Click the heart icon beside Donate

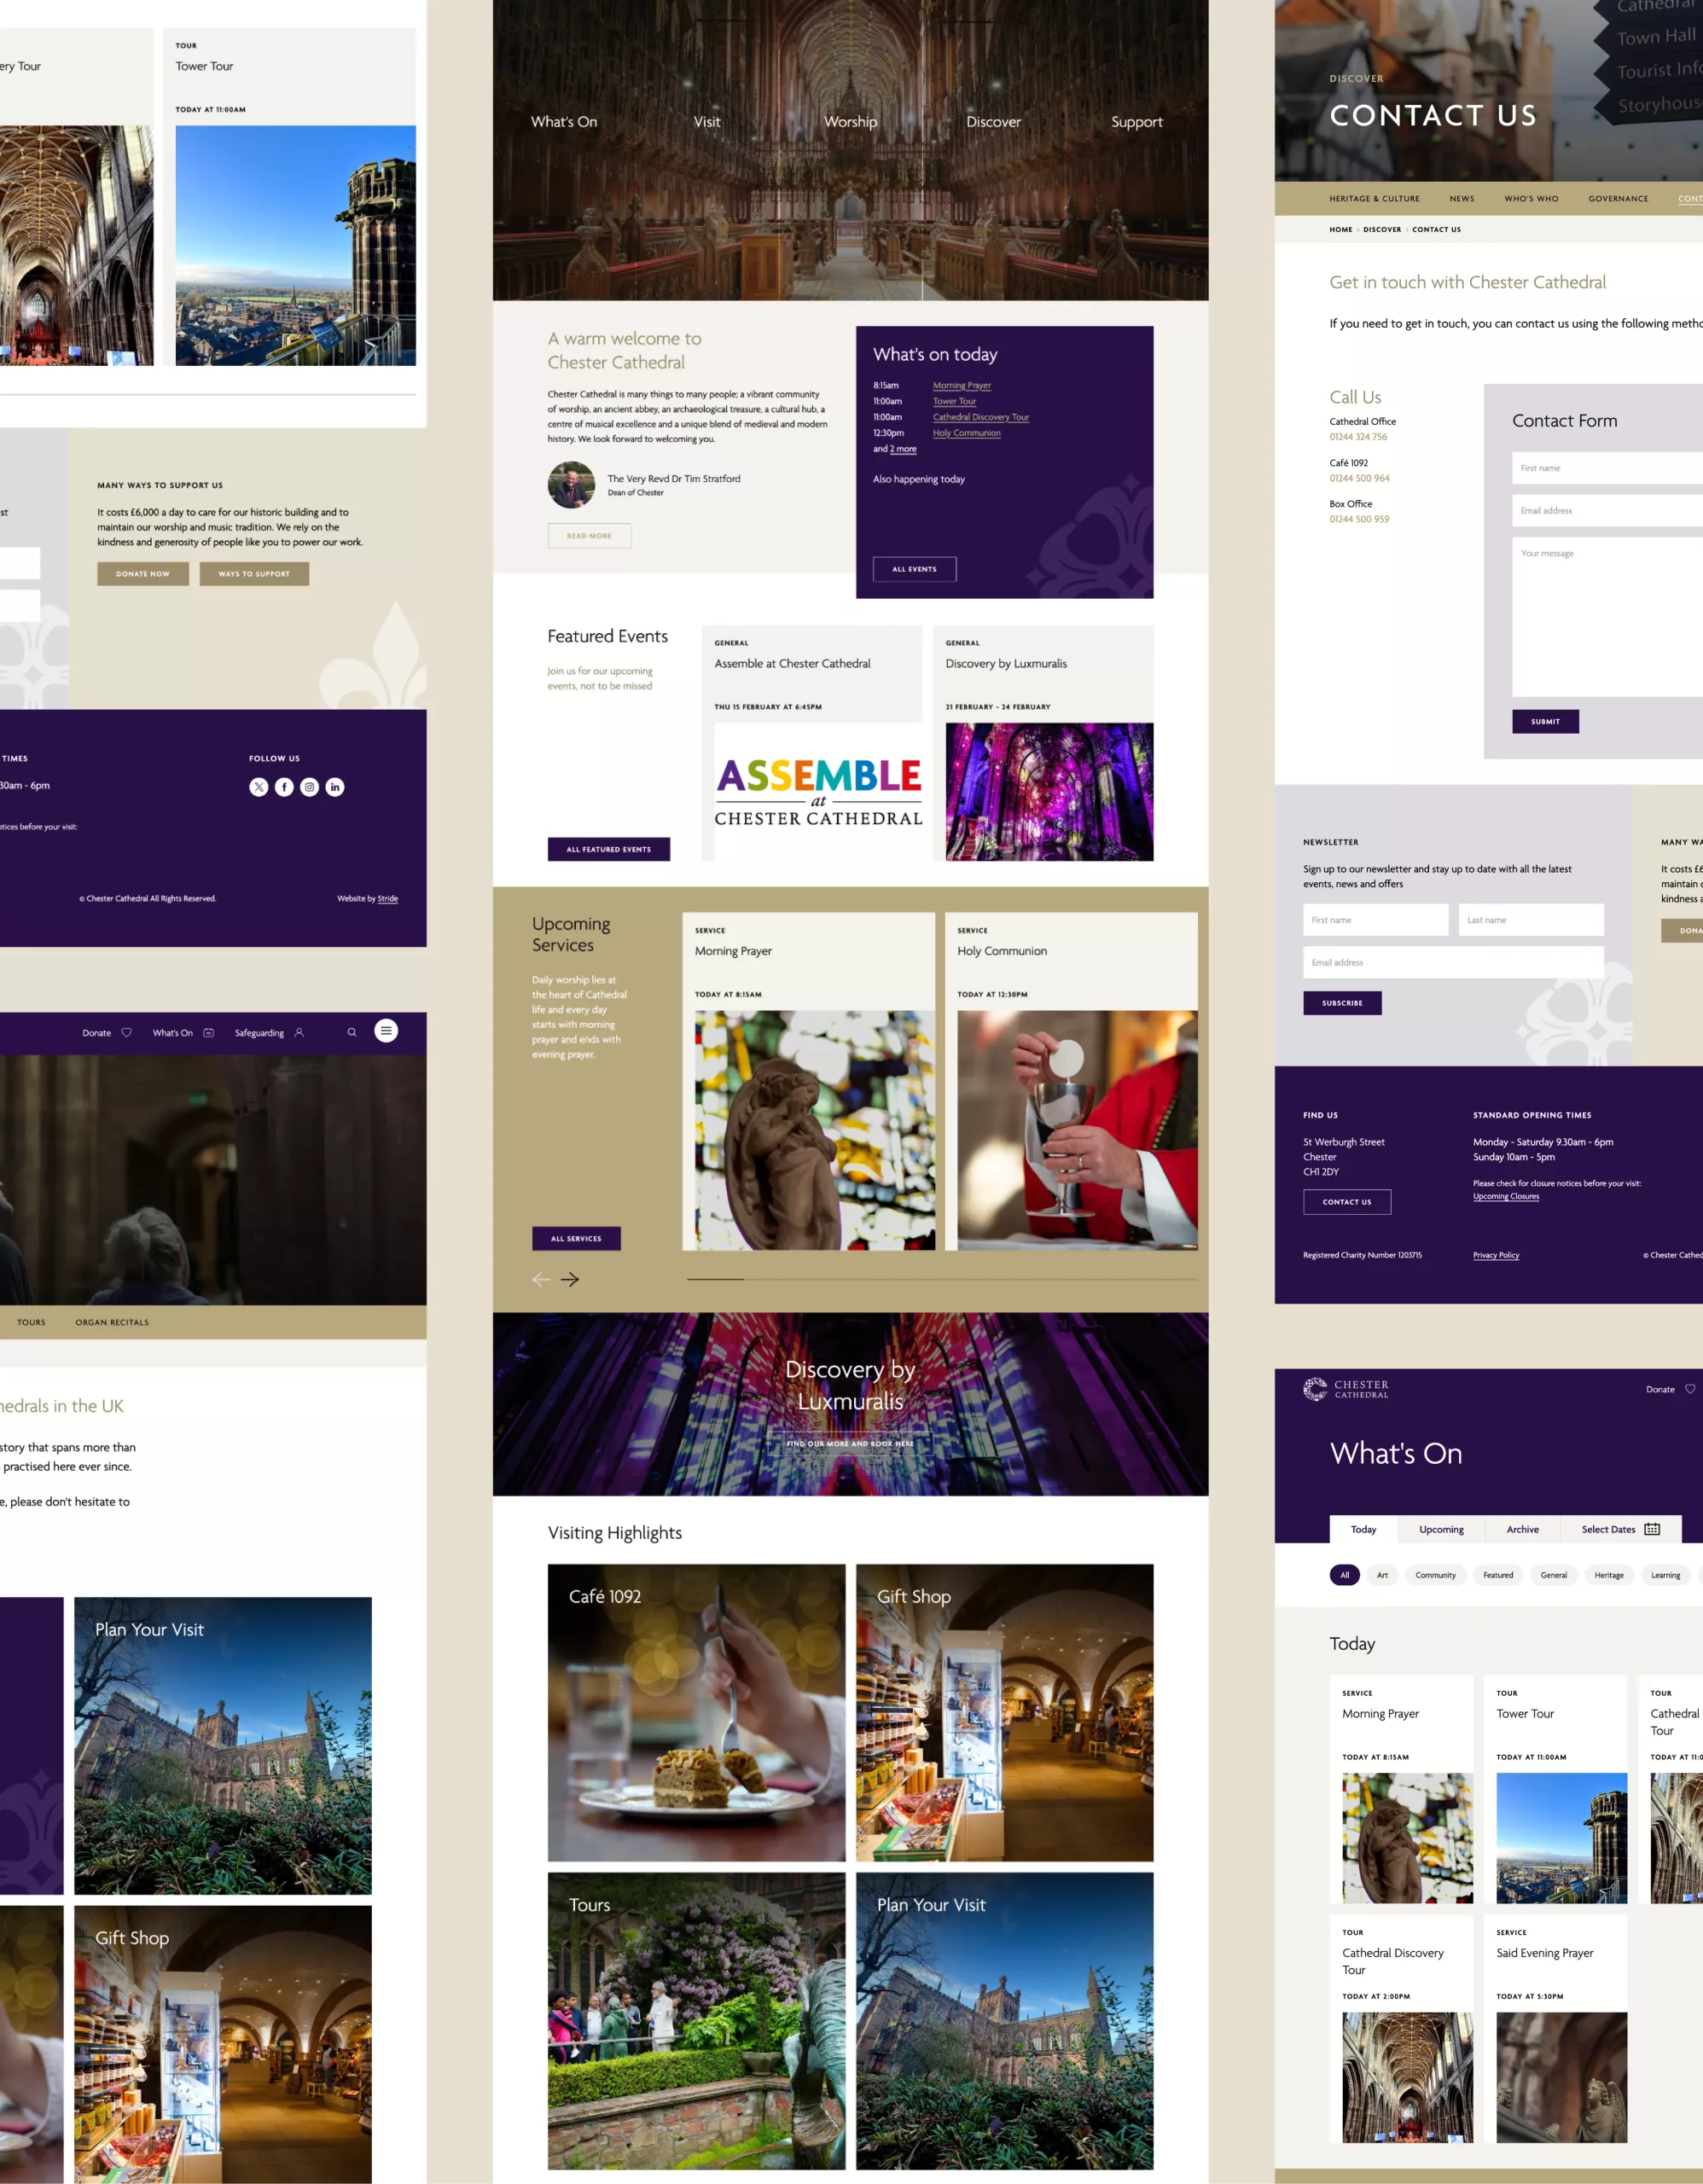point(127,1032)
